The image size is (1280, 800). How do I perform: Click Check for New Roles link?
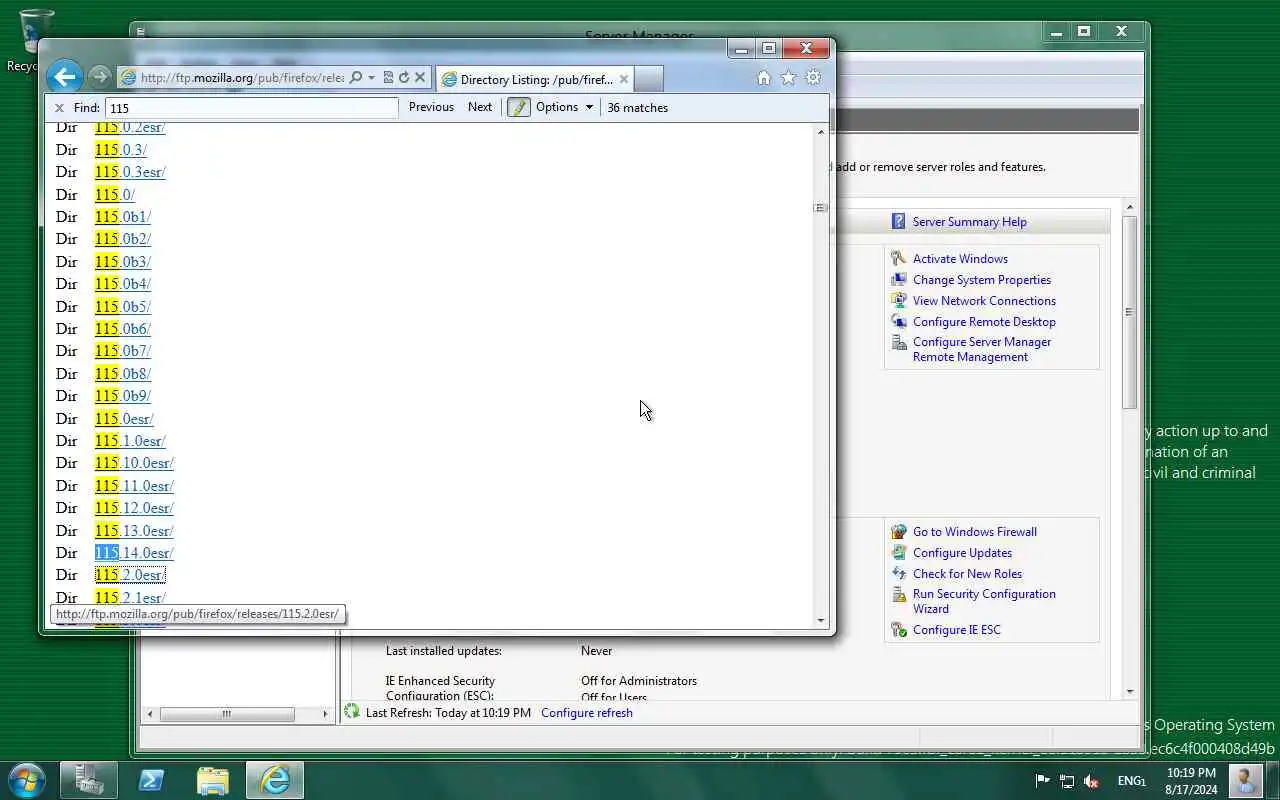(x=967, y=574)
